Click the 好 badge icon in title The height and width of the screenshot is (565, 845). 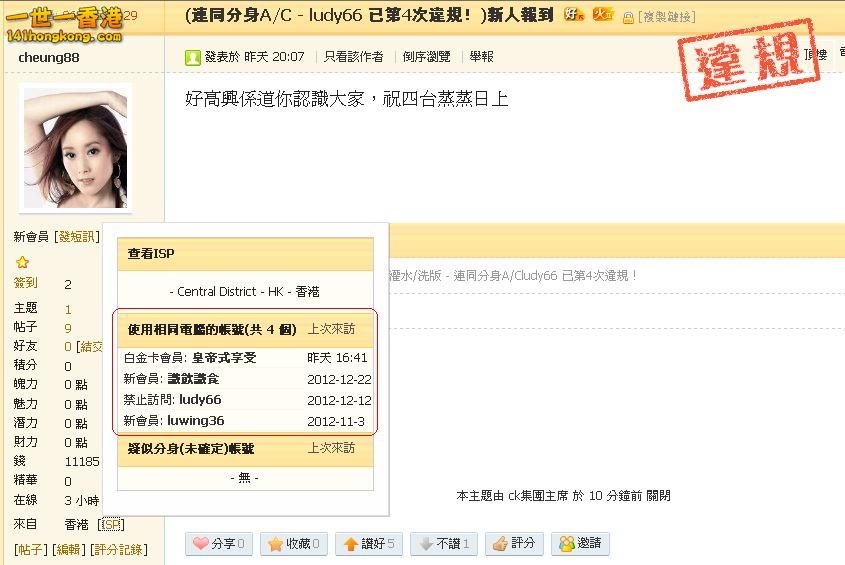click(x=573, y=15)
